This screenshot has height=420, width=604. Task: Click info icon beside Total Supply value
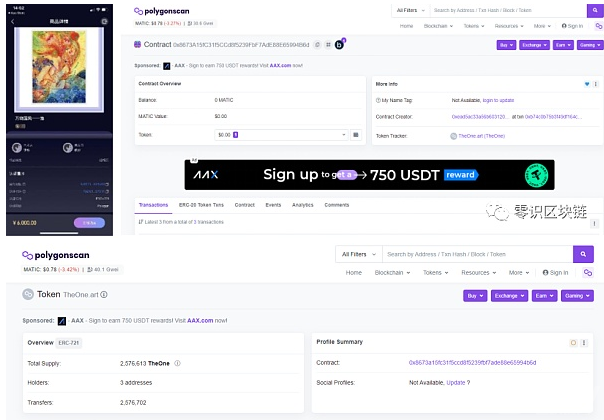pyautogui.click(x=177, y=363)
